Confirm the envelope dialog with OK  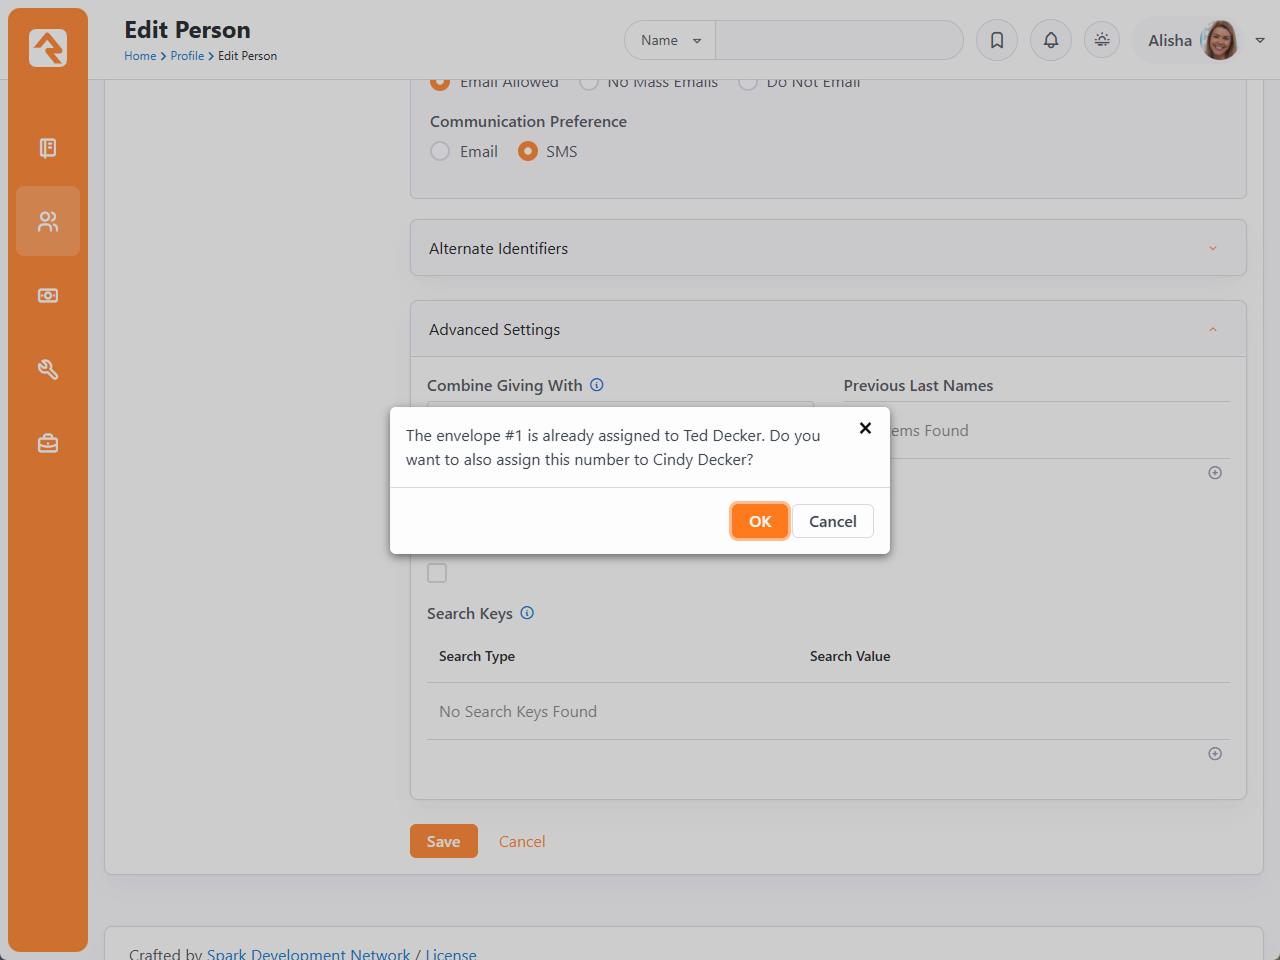[760, 521]
